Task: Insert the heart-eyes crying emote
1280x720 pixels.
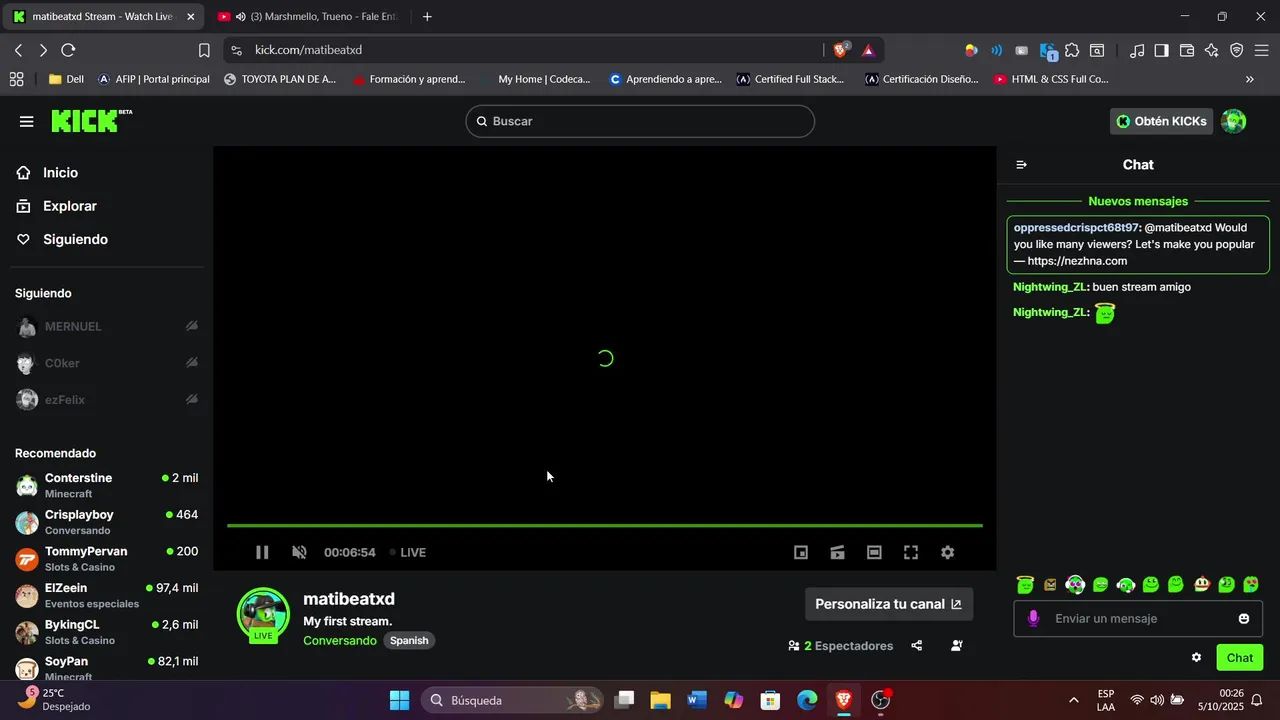Action: click(x=1251, y=585)
